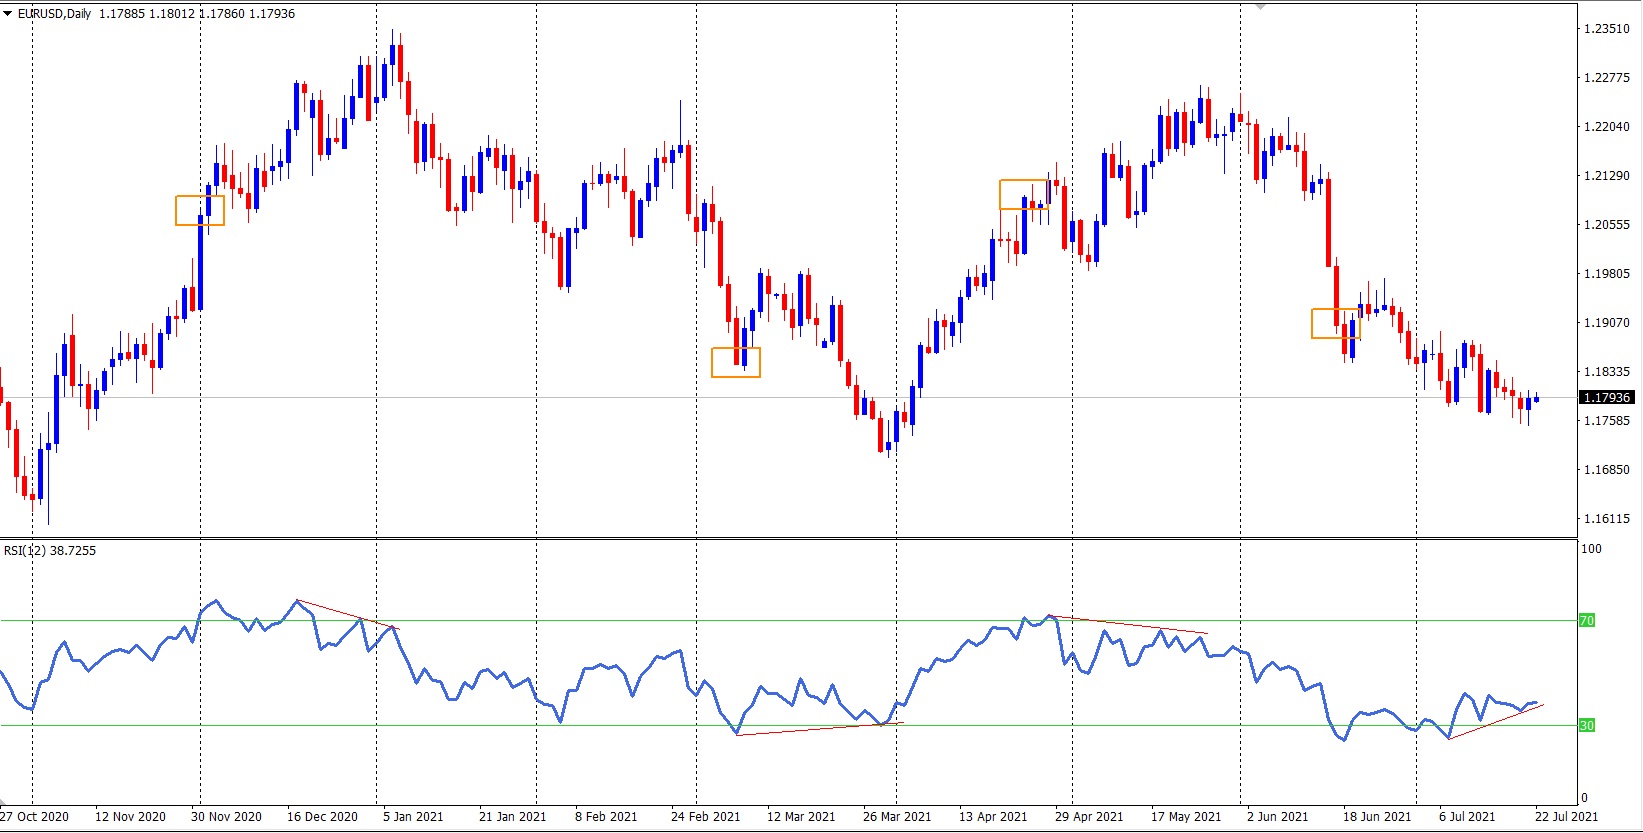The width and height of the screenshot is (1643, 833).
Task: Click the 22 Jul 2021 date label
Action: point(1567,817)
